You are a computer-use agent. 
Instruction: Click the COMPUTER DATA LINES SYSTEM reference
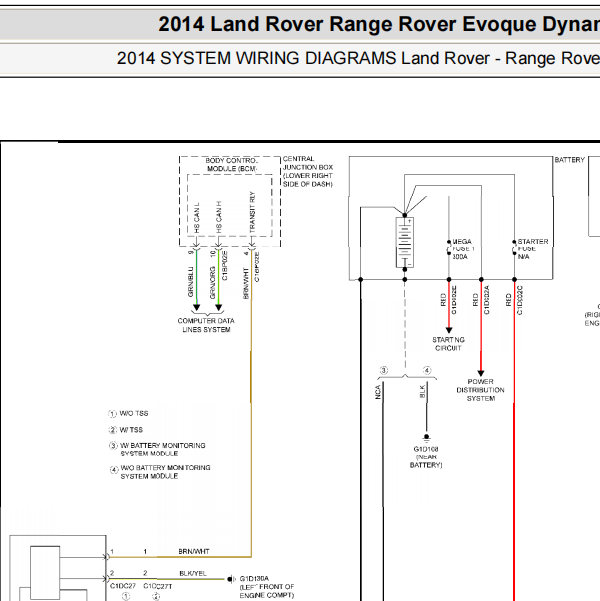206,325
